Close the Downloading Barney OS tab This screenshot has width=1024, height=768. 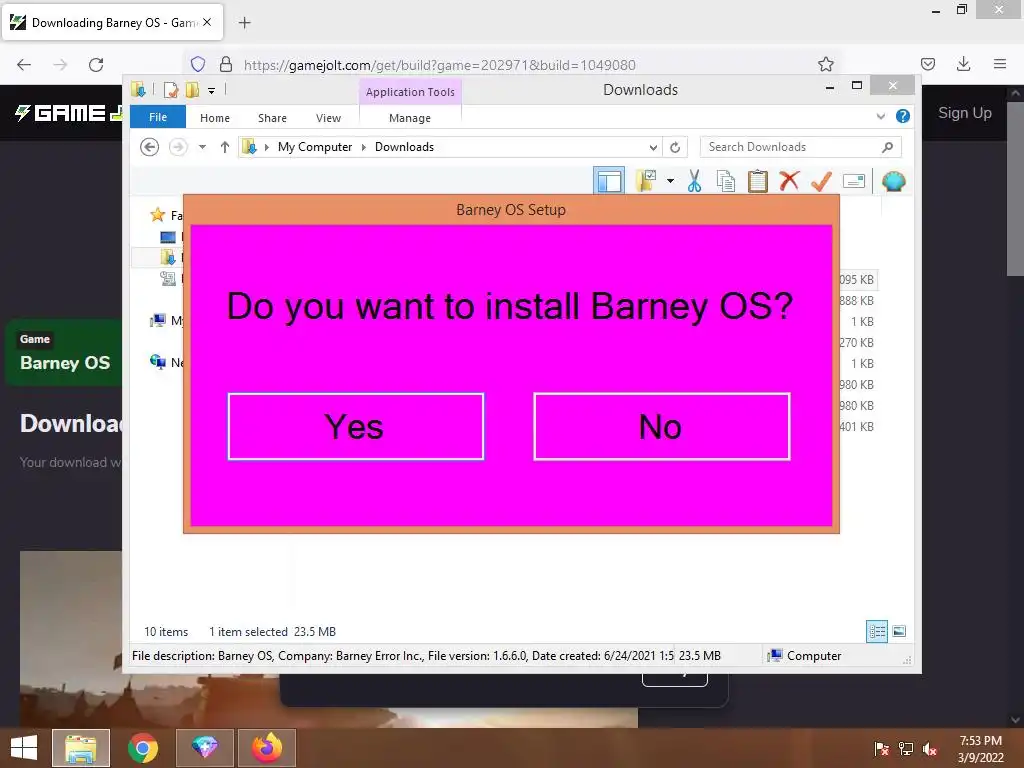click(x=207, y=22)
